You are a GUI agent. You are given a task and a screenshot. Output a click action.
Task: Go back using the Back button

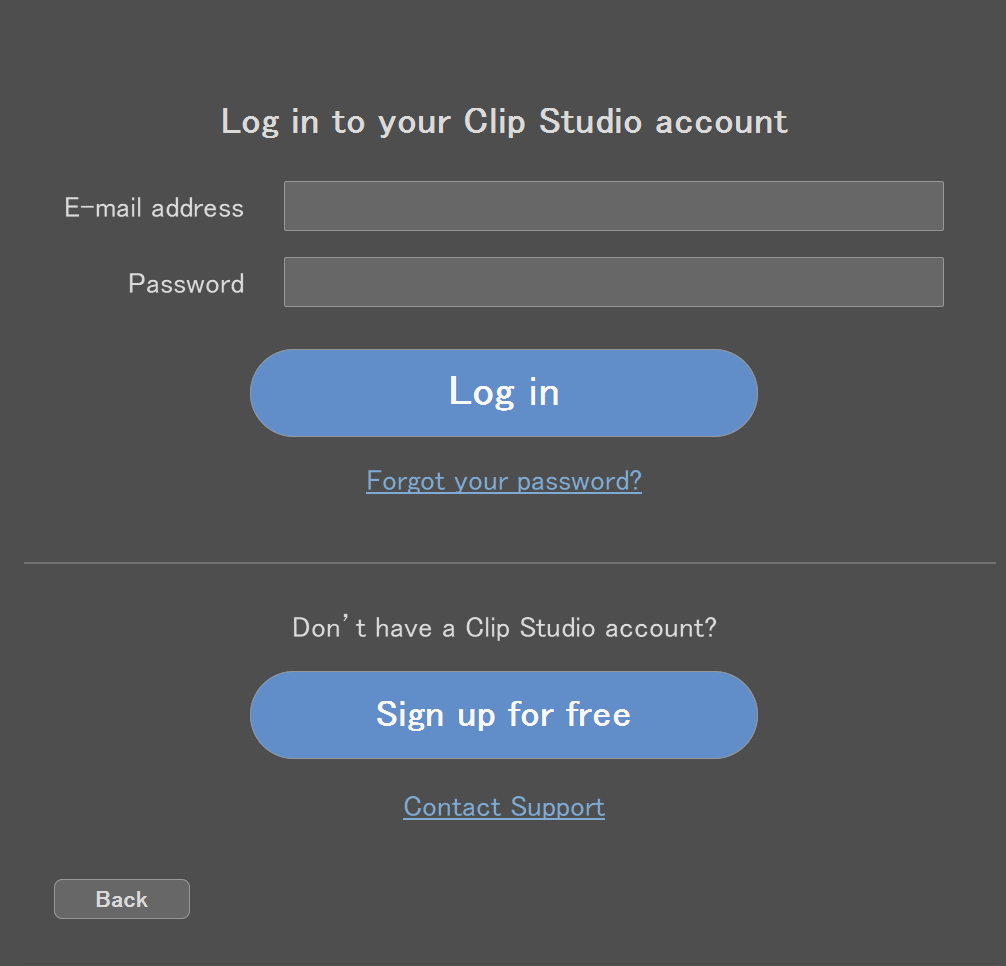[121, 899]
